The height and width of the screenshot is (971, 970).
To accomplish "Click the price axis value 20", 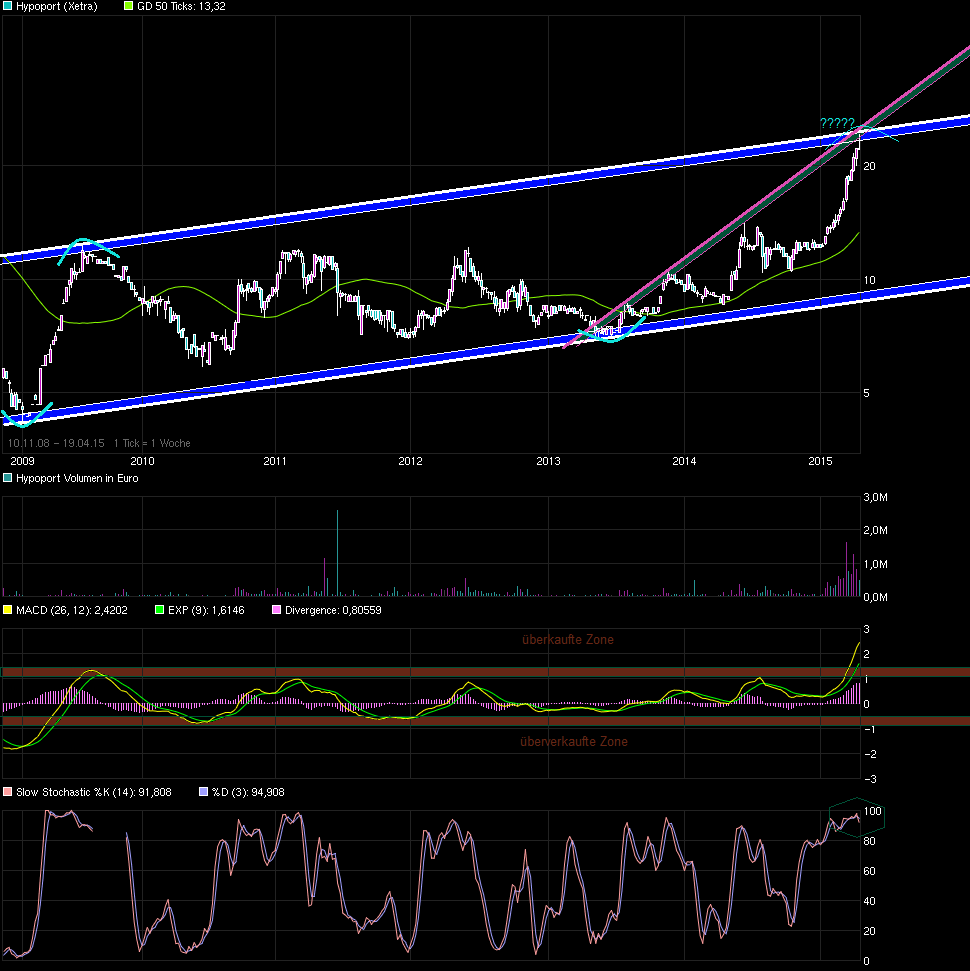I will [870, 166].
